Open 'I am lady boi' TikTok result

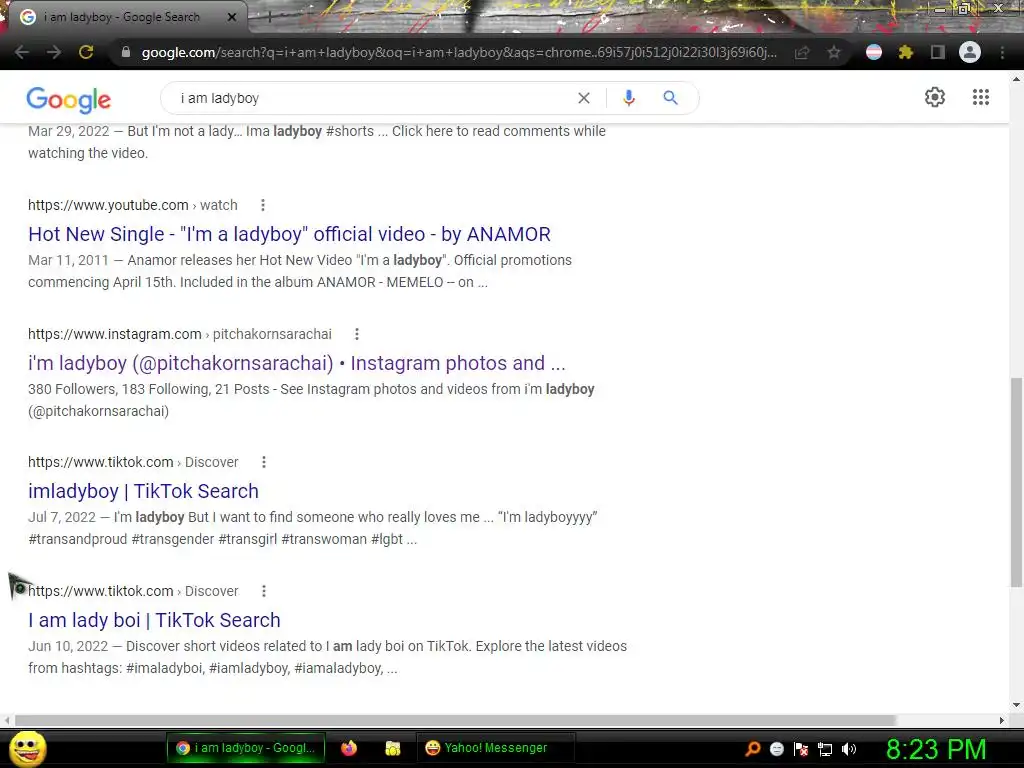coord(154,620)
